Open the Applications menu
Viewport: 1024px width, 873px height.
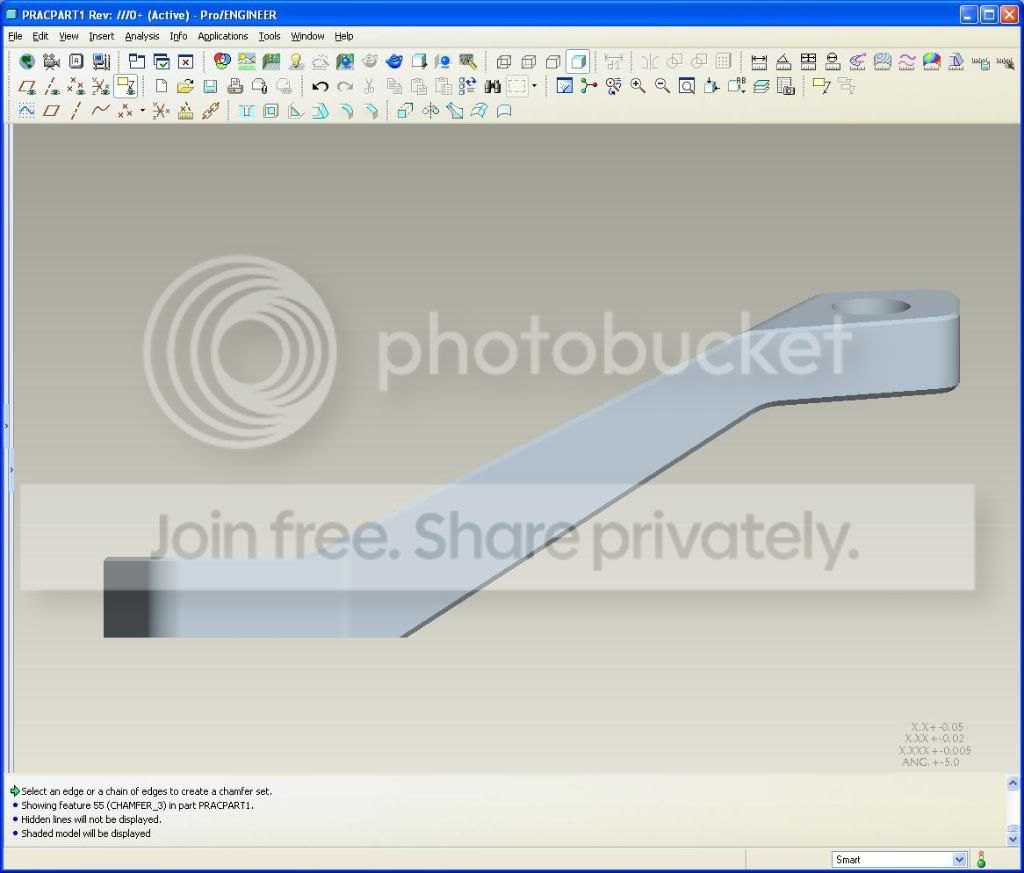[223, 37]
